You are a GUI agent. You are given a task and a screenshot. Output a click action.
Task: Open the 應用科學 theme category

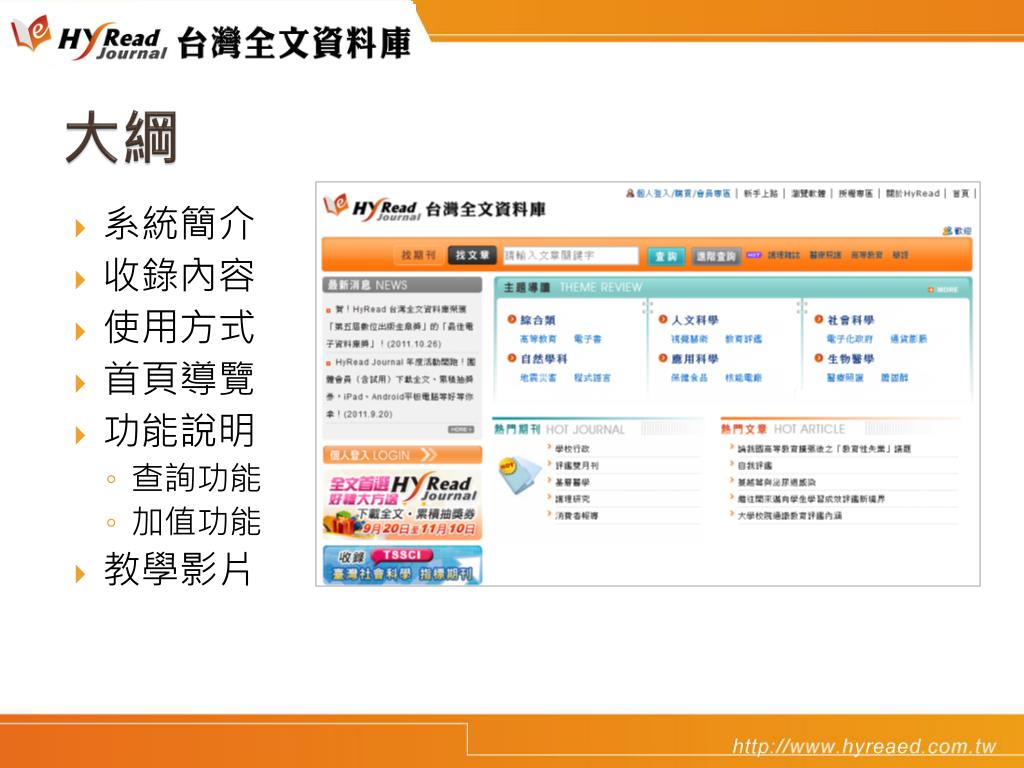pyautogui.click(x=694, y=359)
